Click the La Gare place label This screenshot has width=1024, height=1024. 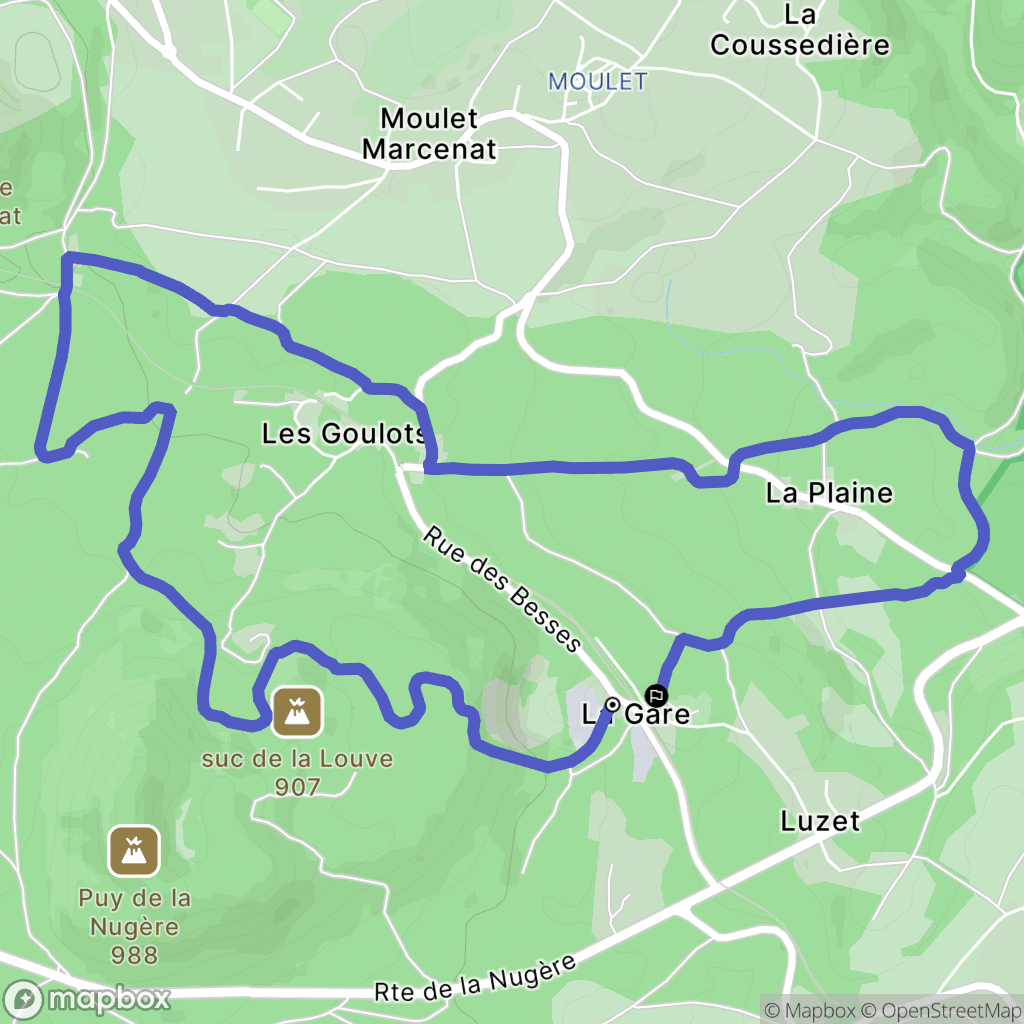(x=636, y=714)
